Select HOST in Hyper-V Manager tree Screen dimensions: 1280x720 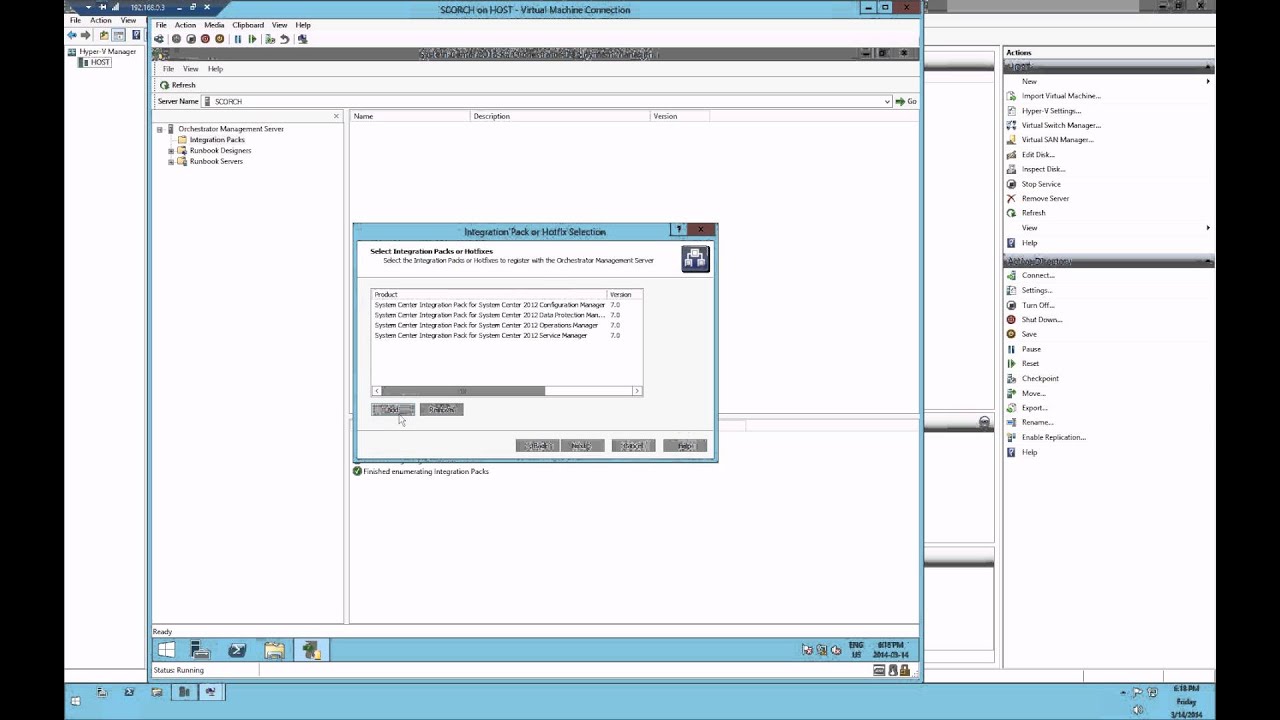(100, 62)
